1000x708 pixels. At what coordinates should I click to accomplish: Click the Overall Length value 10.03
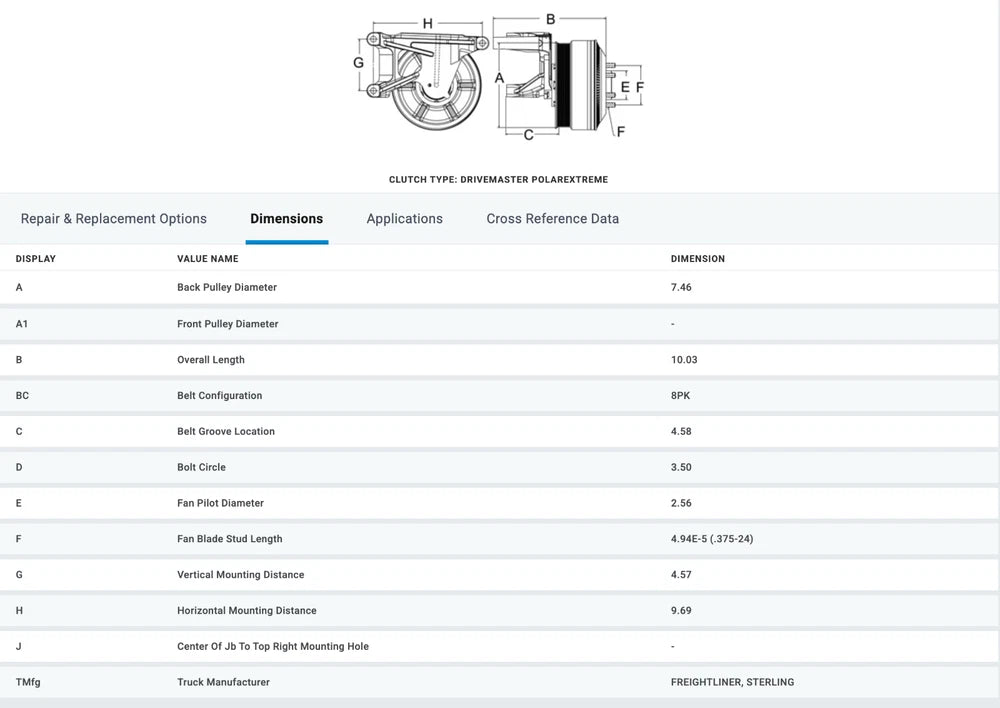point(683,360)
